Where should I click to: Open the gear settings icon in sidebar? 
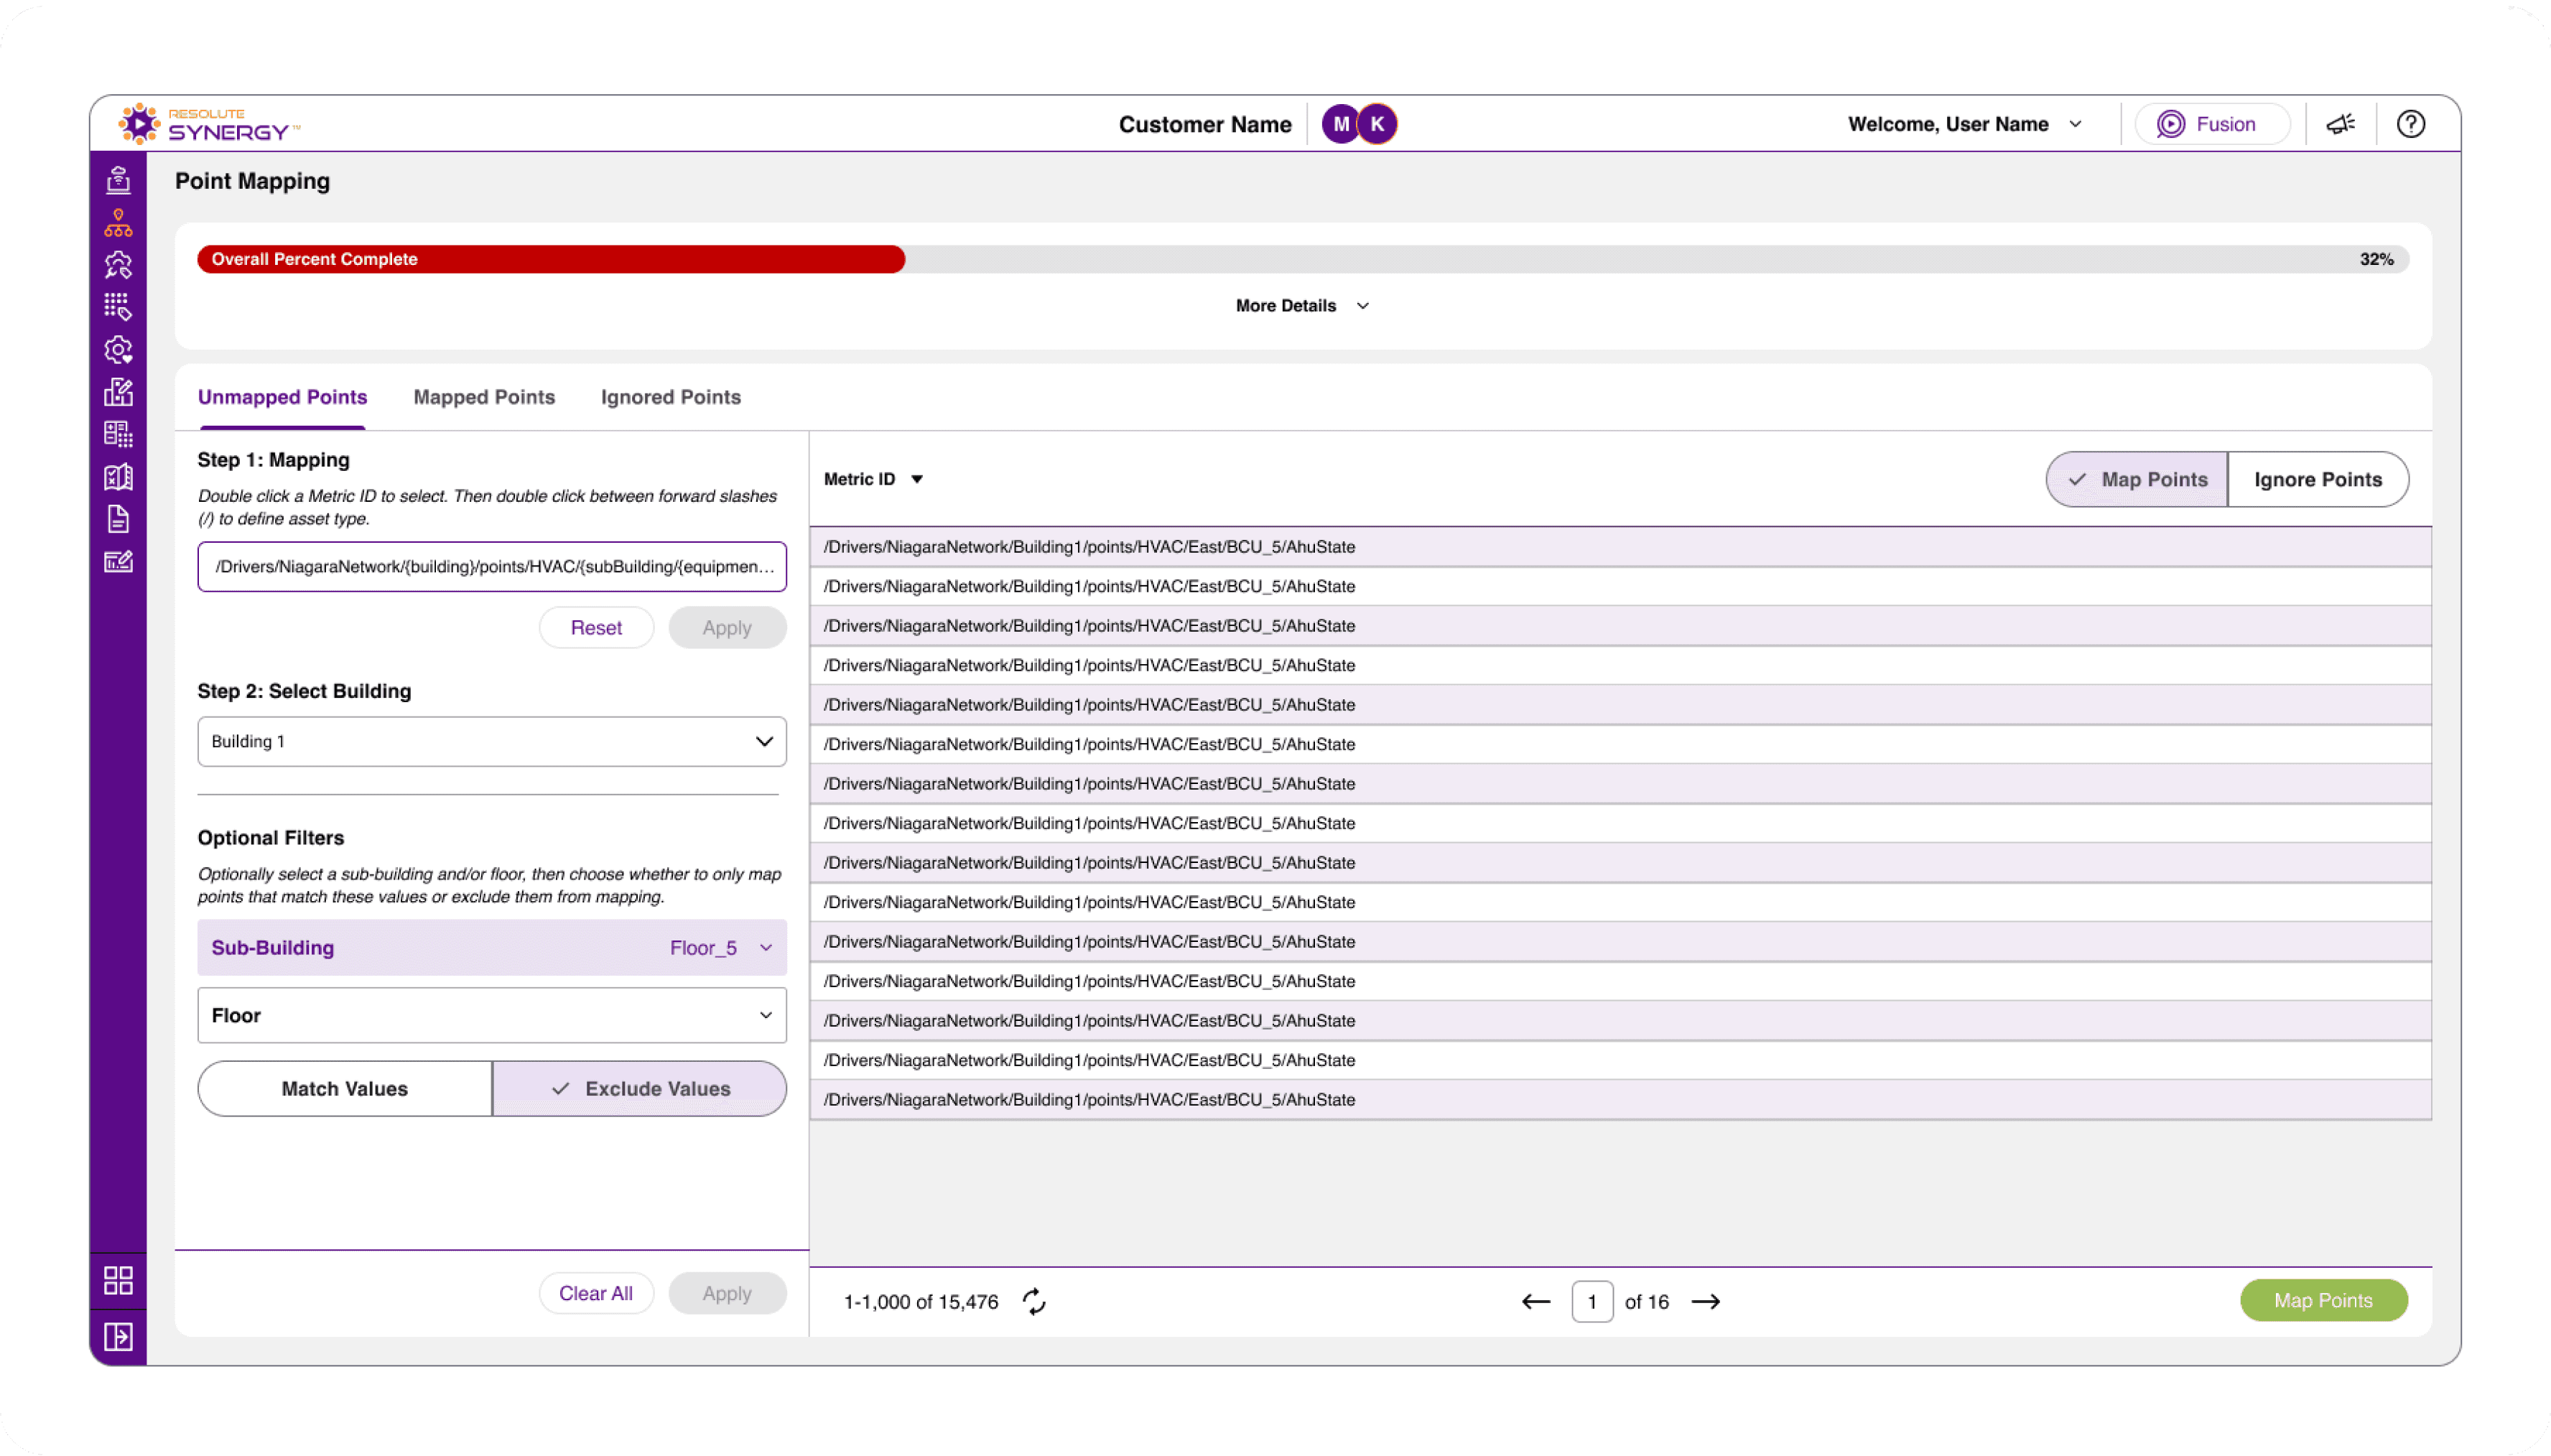[118, 350]
